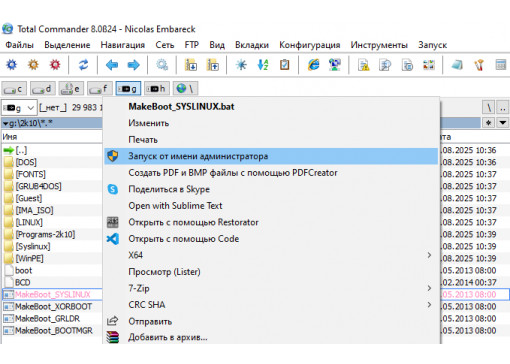Open the Сеть menu
510x364 pixels.
165,45
